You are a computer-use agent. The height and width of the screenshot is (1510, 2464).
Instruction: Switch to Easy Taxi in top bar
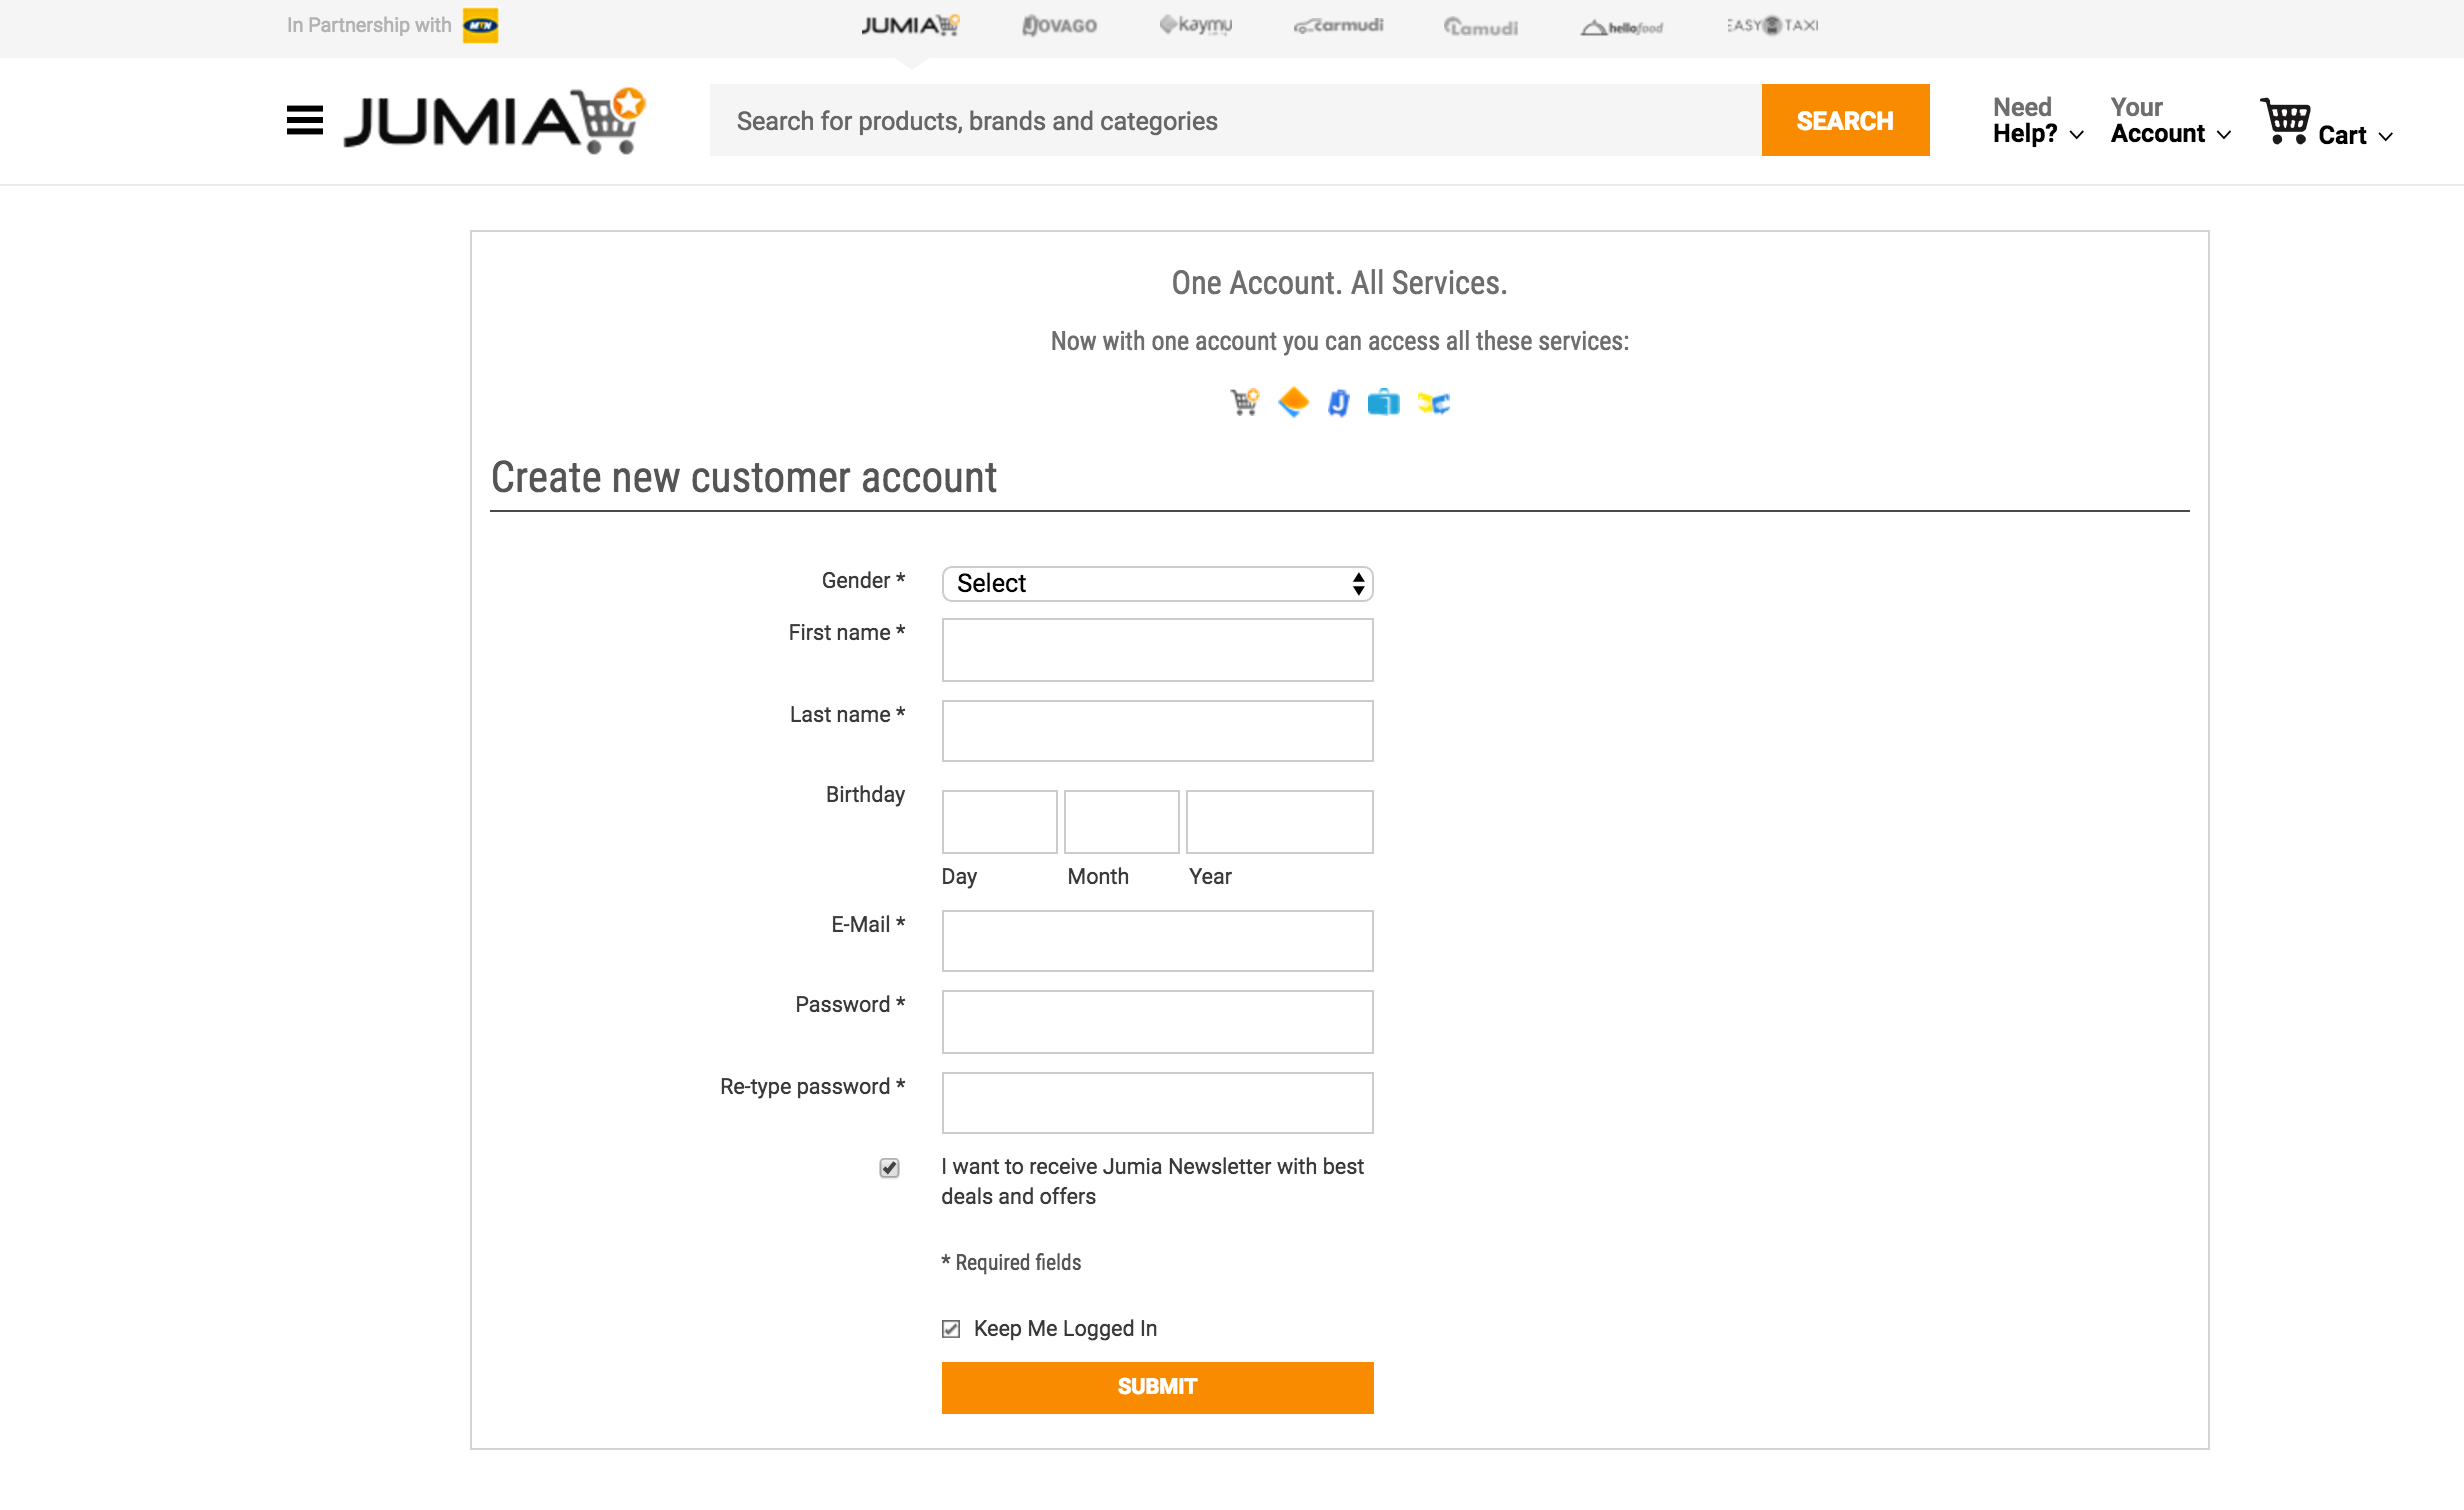point(1772,25)
